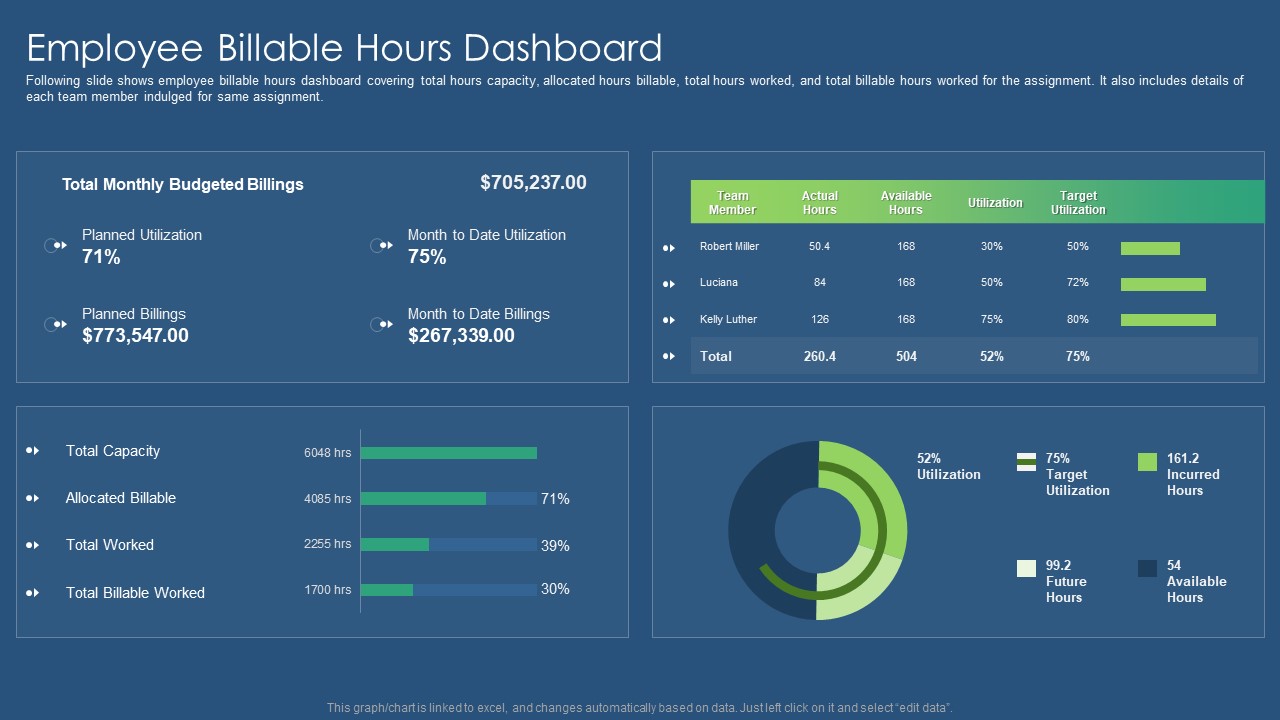Click the Total Capacity 6048 hrs bar
This screenshot has height=720, width=1280.
pyautogui.click(x=449, y=453)
